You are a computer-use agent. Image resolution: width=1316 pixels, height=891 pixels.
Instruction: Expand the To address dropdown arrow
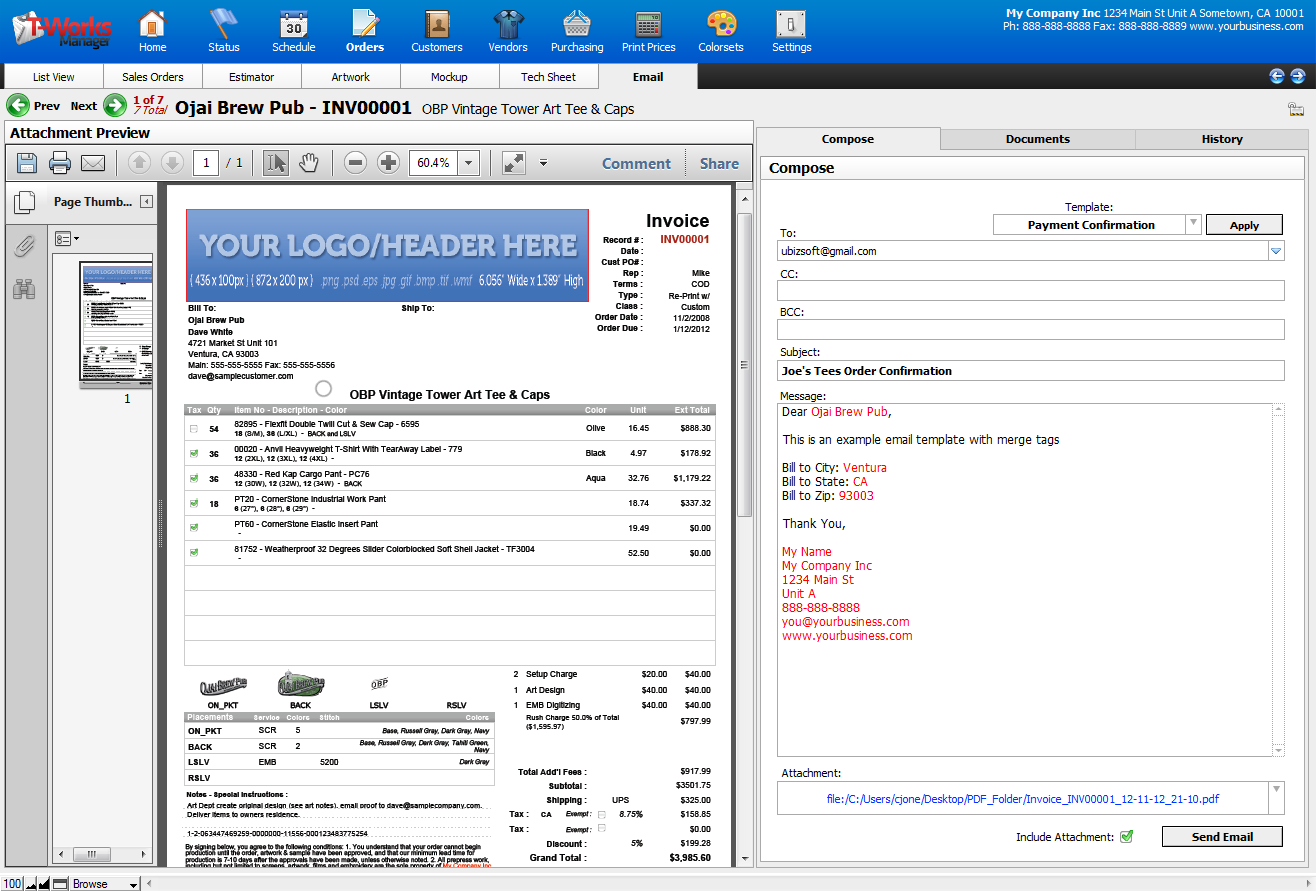1276,251
